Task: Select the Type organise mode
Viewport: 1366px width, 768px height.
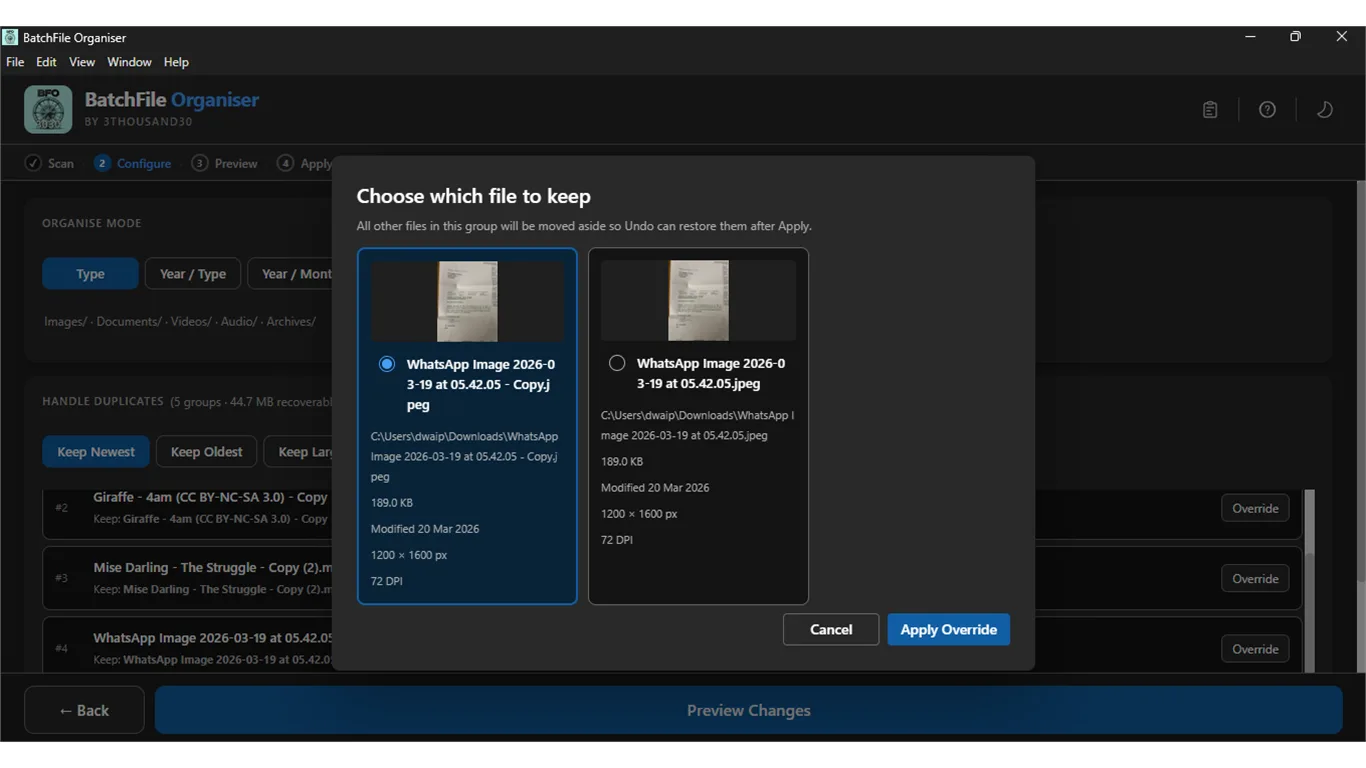Action: pos(90,274)
